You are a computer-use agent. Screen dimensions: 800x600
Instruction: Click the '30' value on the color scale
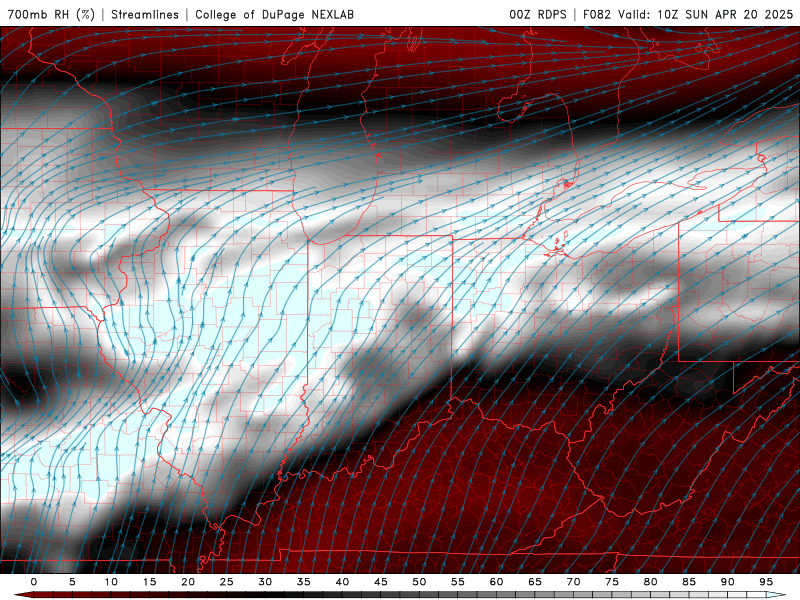pos(265,582)
